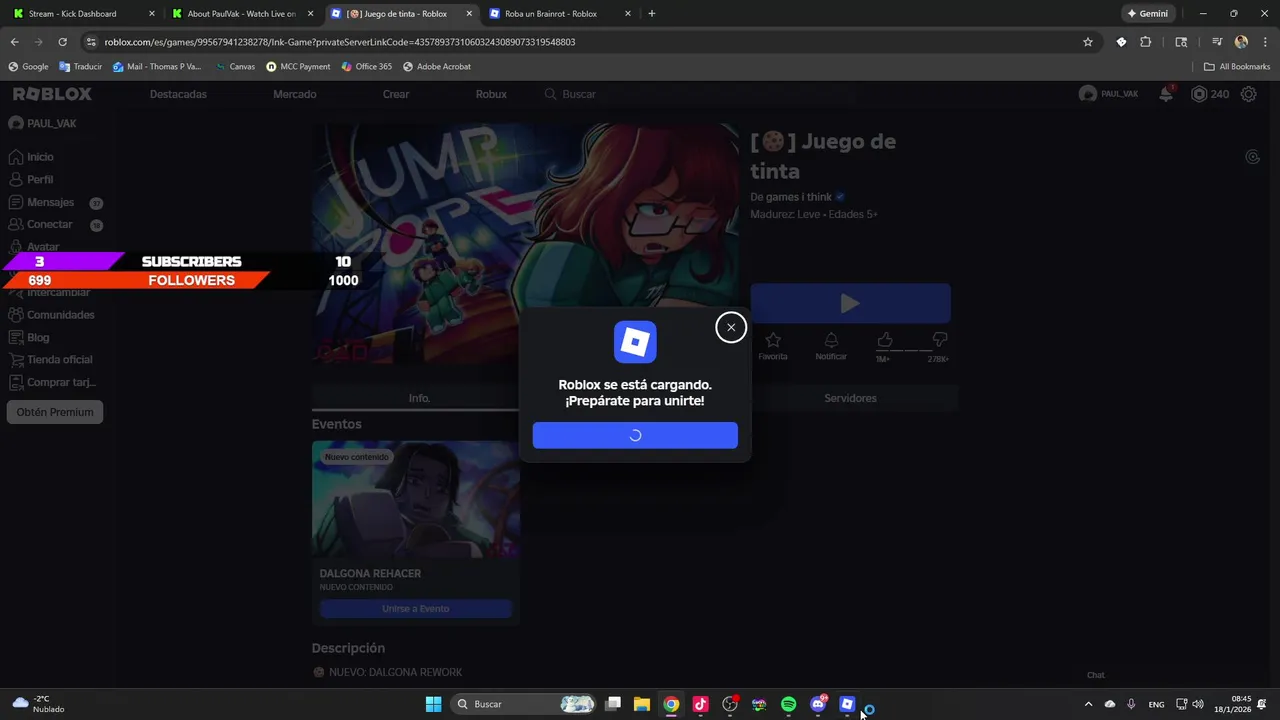Image resolution: width=1280 pixels, height=720 pixels.
Task: Switch to the Info. tab
Action: pos(419,398)
